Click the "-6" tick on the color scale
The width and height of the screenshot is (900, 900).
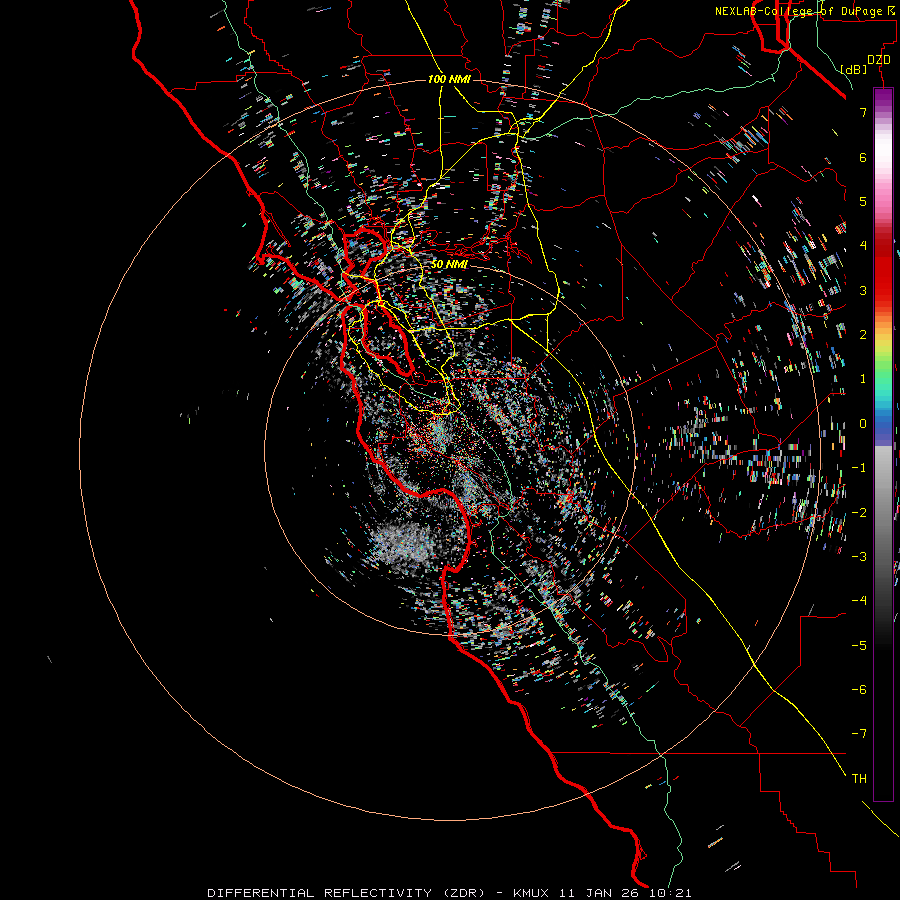(859, 690)
